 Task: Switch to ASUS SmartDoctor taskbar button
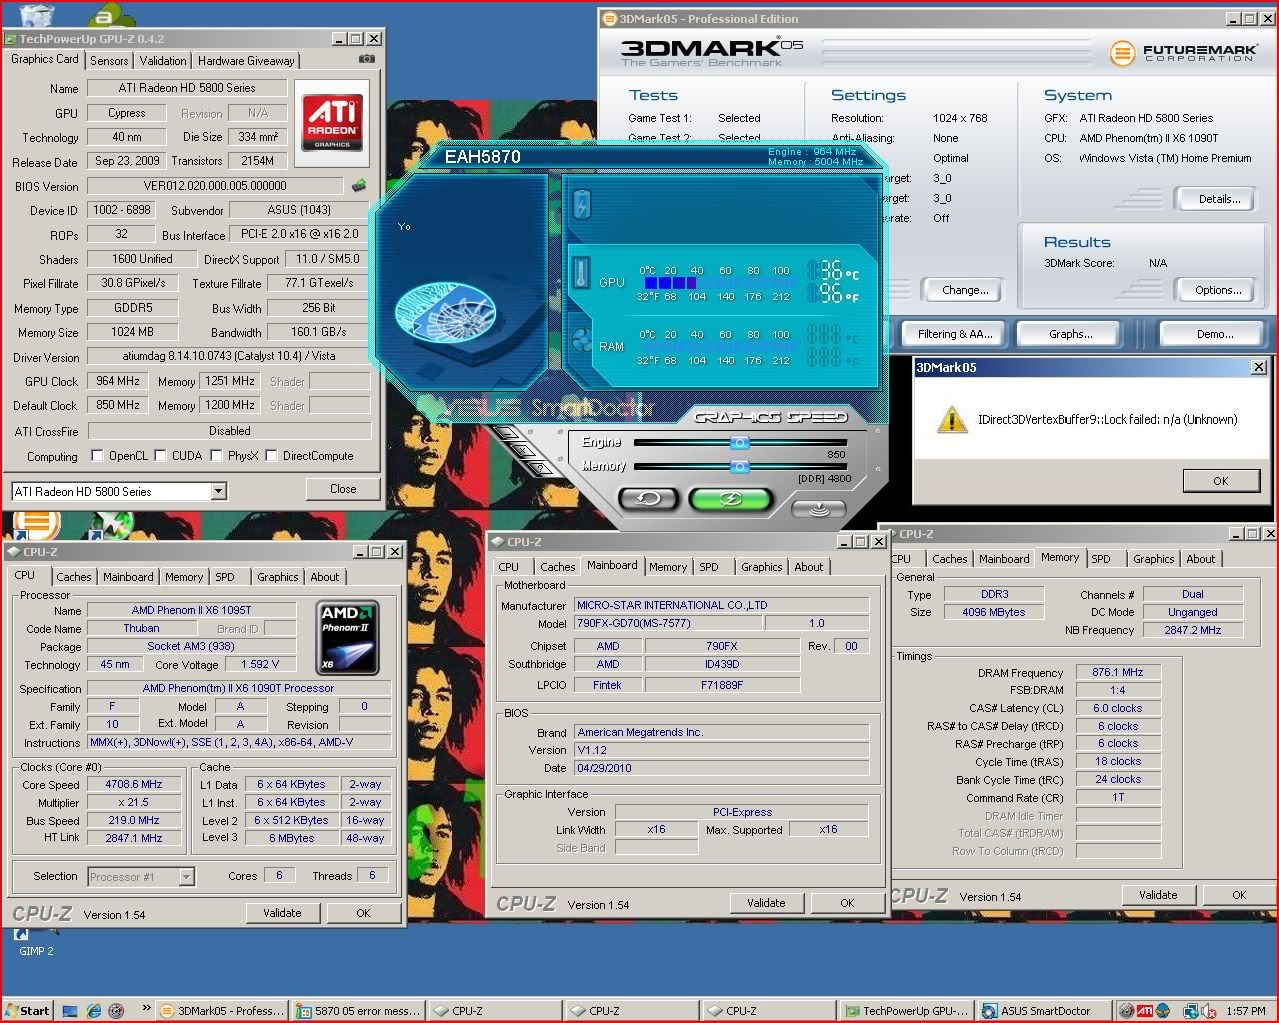click(1043, 1011)
